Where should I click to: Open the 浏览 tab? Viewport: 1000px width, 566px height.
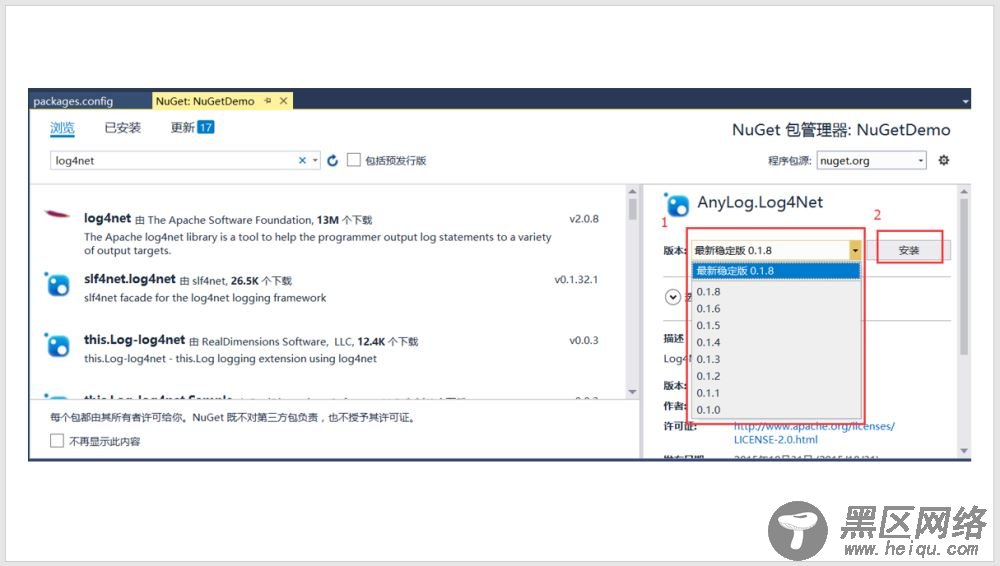[x=62, y=128]
